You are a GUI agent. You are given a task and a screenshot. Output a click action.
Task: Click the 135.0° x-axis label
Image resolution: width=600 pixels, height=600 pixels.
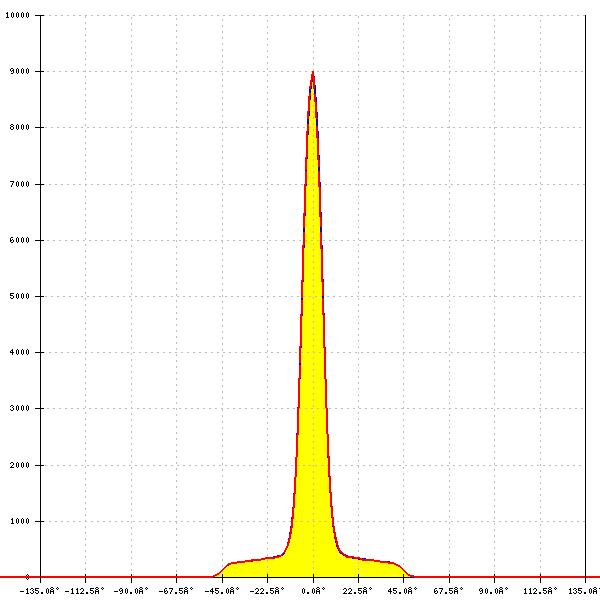point(584,590)
